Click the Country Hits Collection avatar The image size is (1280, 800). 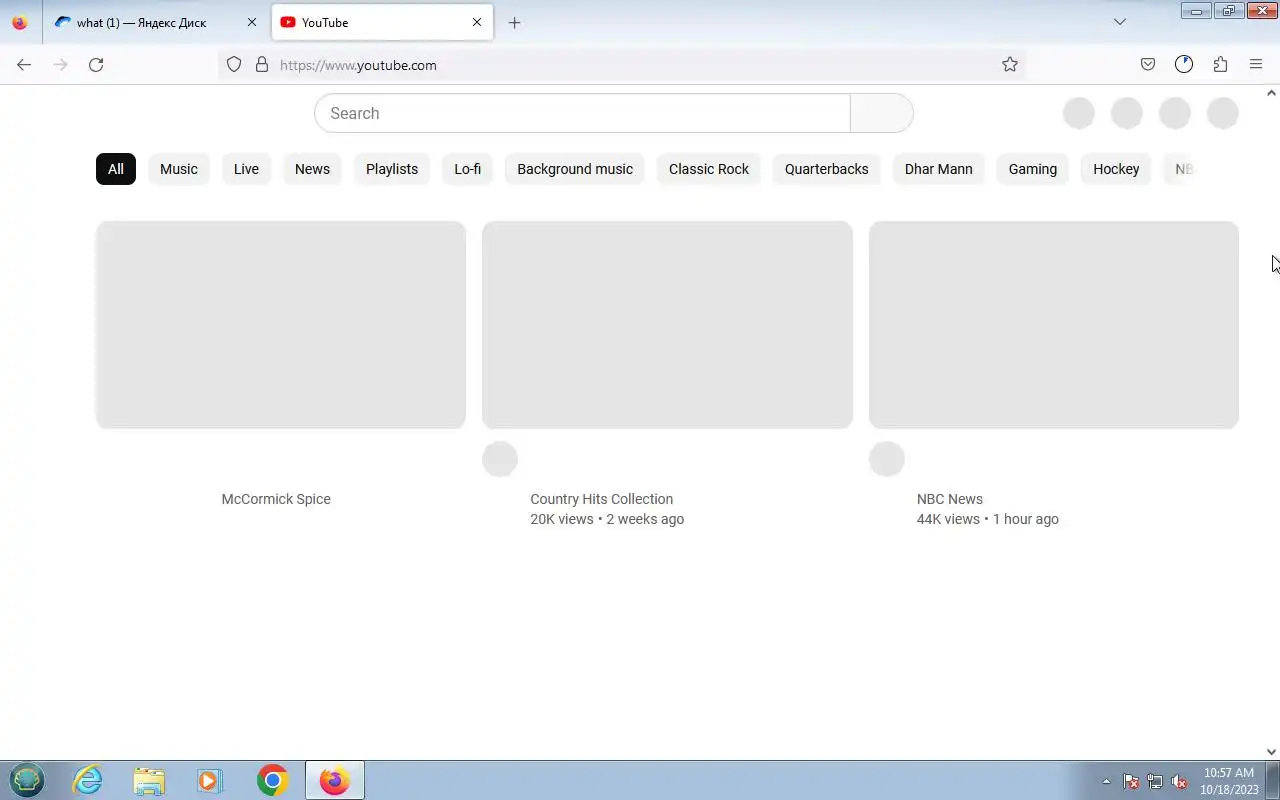(x=500, y=459)
